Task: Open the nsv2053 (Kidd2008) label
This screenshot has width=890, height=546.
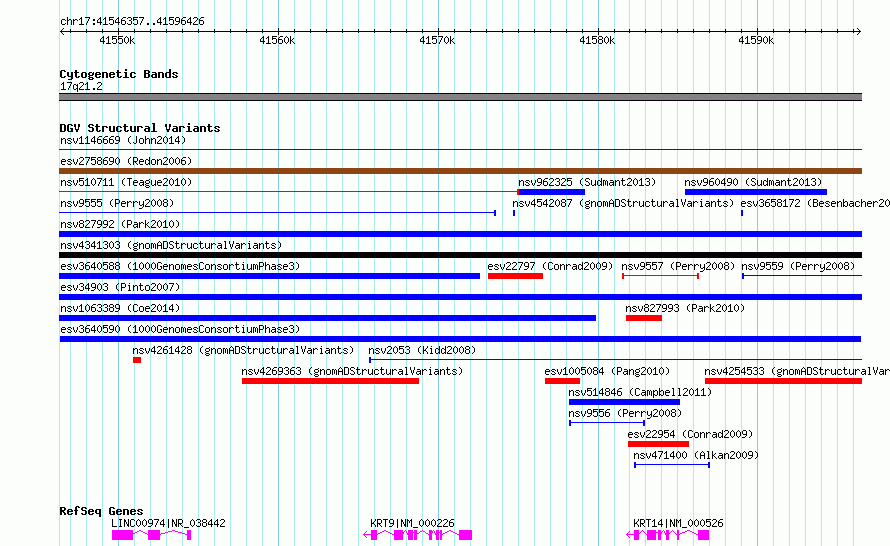Action: (422, 350)
